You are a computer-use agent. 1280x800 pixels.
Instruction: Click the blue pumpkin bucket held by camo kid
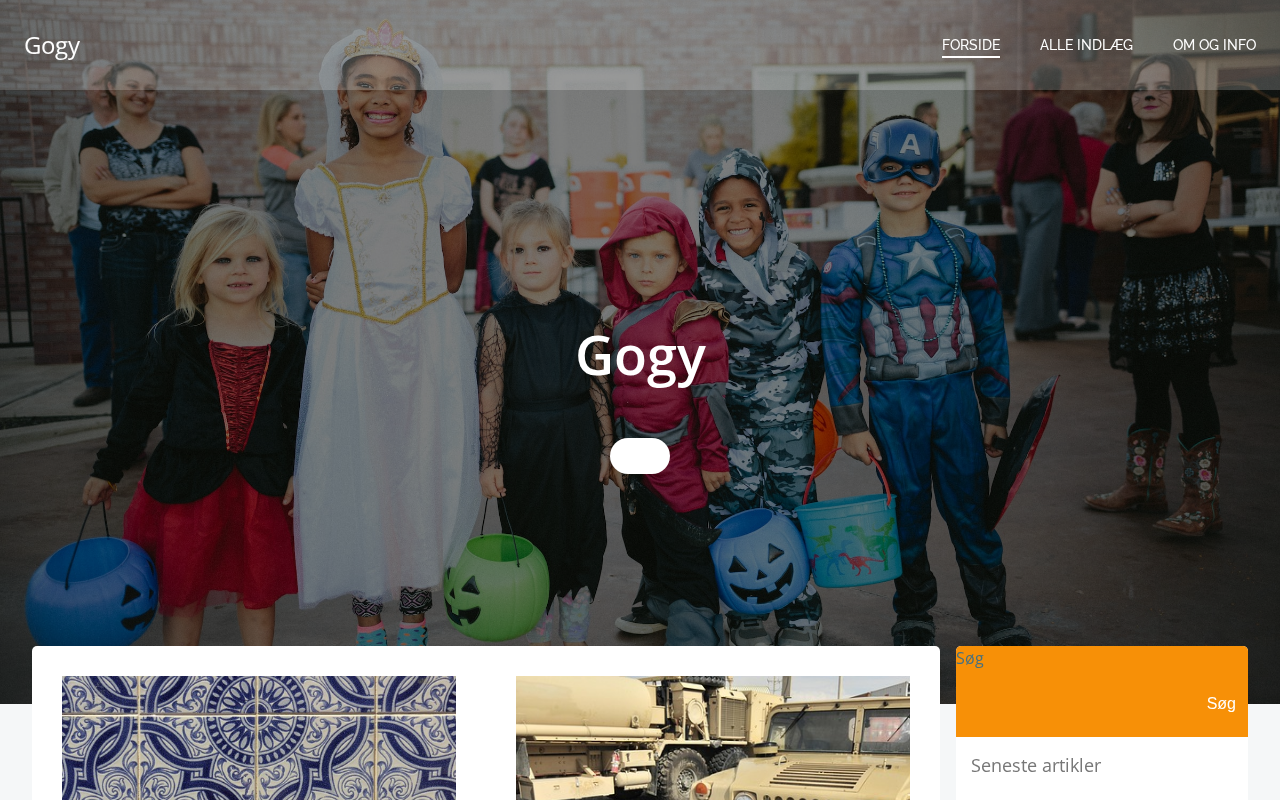coord(760,561)
